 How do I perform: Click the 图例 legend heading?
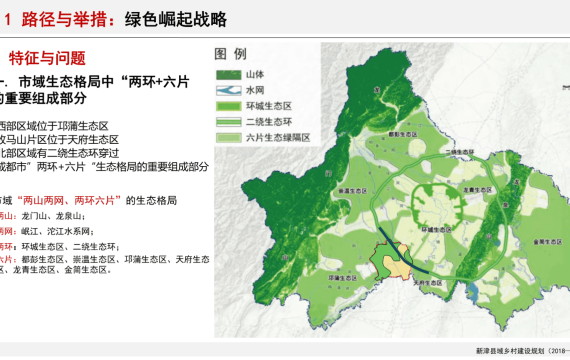230,54
